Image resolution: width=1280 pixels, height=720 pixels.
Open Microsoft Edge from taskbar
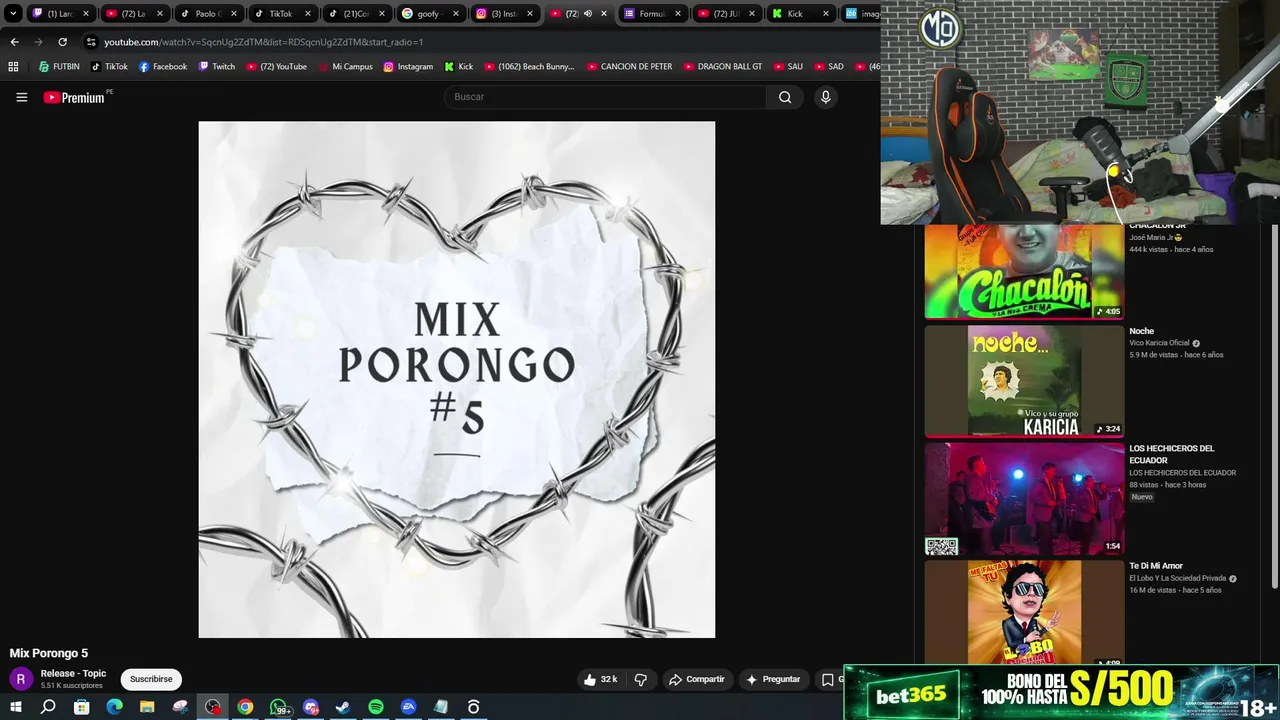(114, 707)
